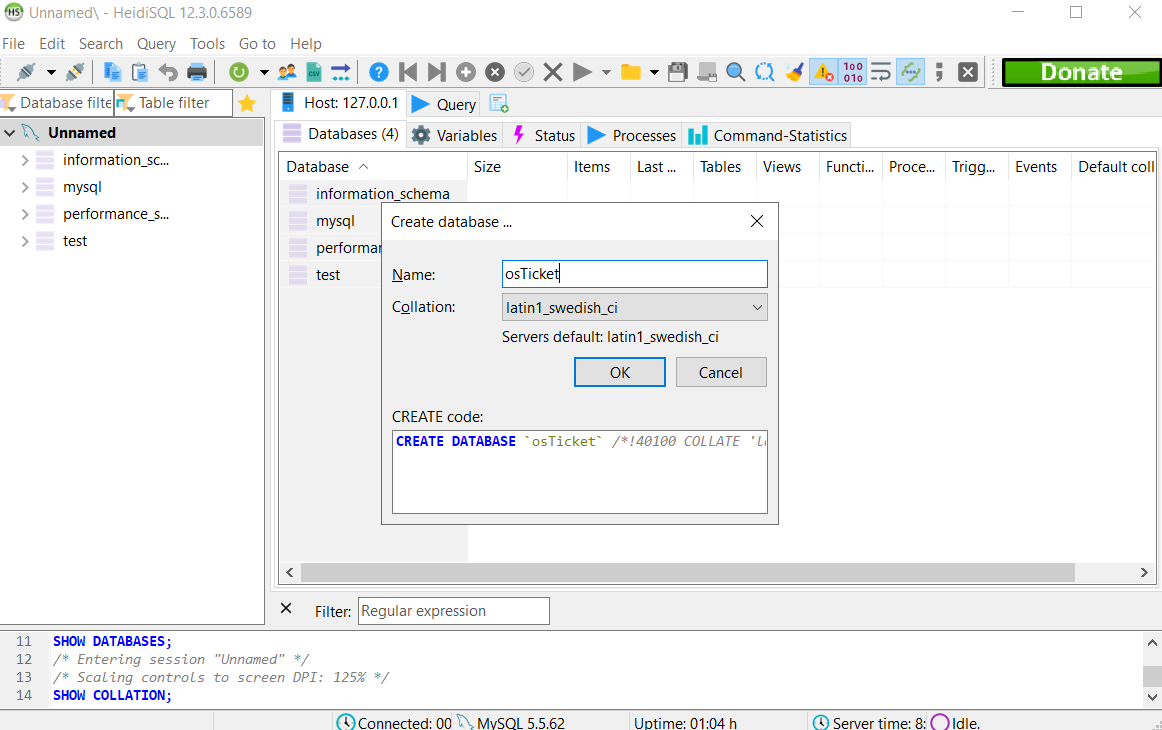Click the Paste clipboard icon
Screen dimensions: 1162x730
click(x=140, y=72)
